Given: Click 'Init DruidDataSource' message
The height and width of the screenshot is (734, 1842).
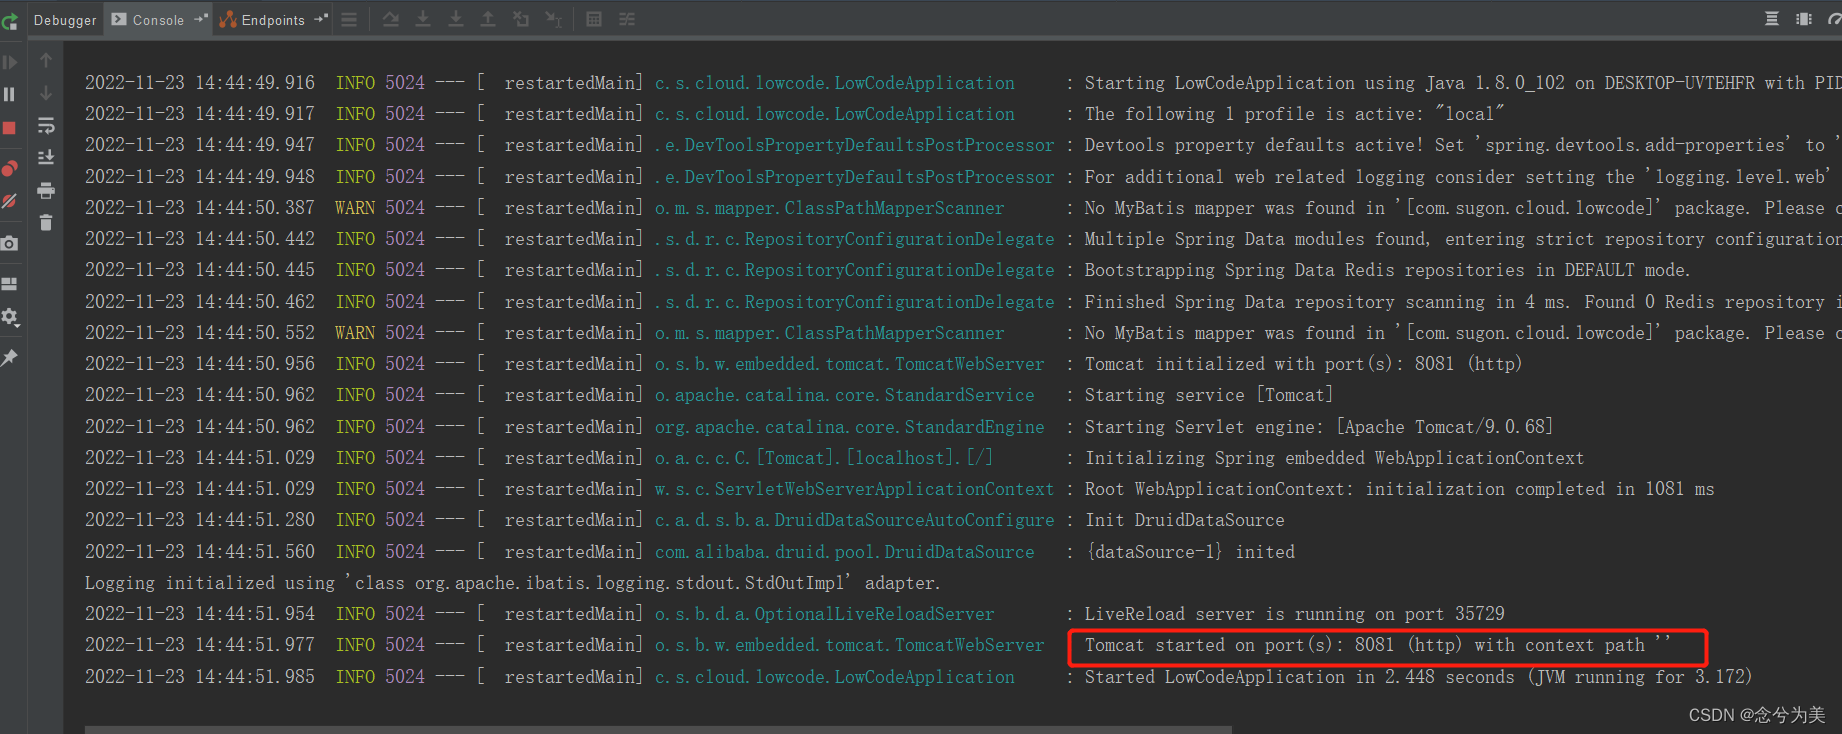Looking at the screenshot, I should [x=1185, y=520].
